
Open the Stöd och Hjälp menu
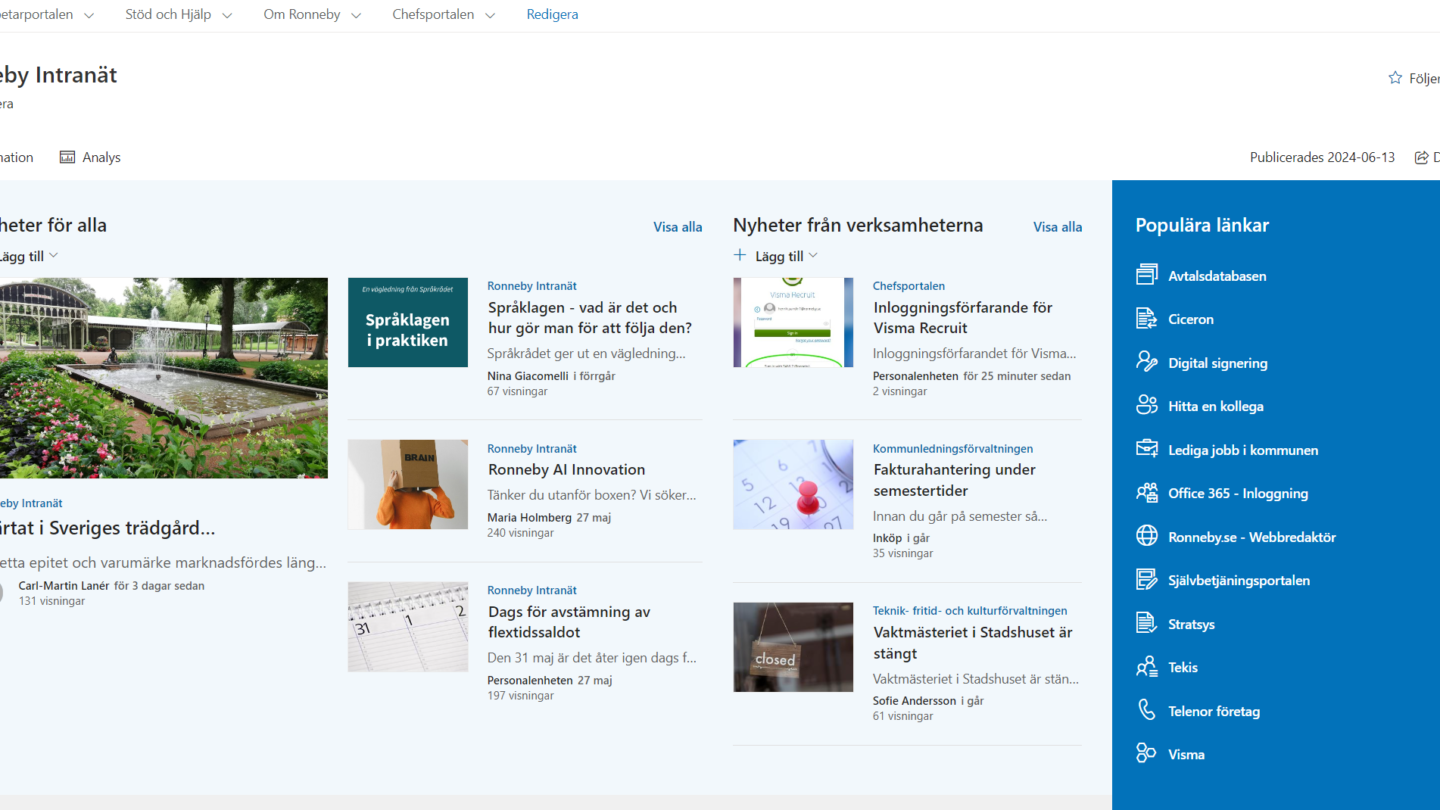tap(168, 15)
